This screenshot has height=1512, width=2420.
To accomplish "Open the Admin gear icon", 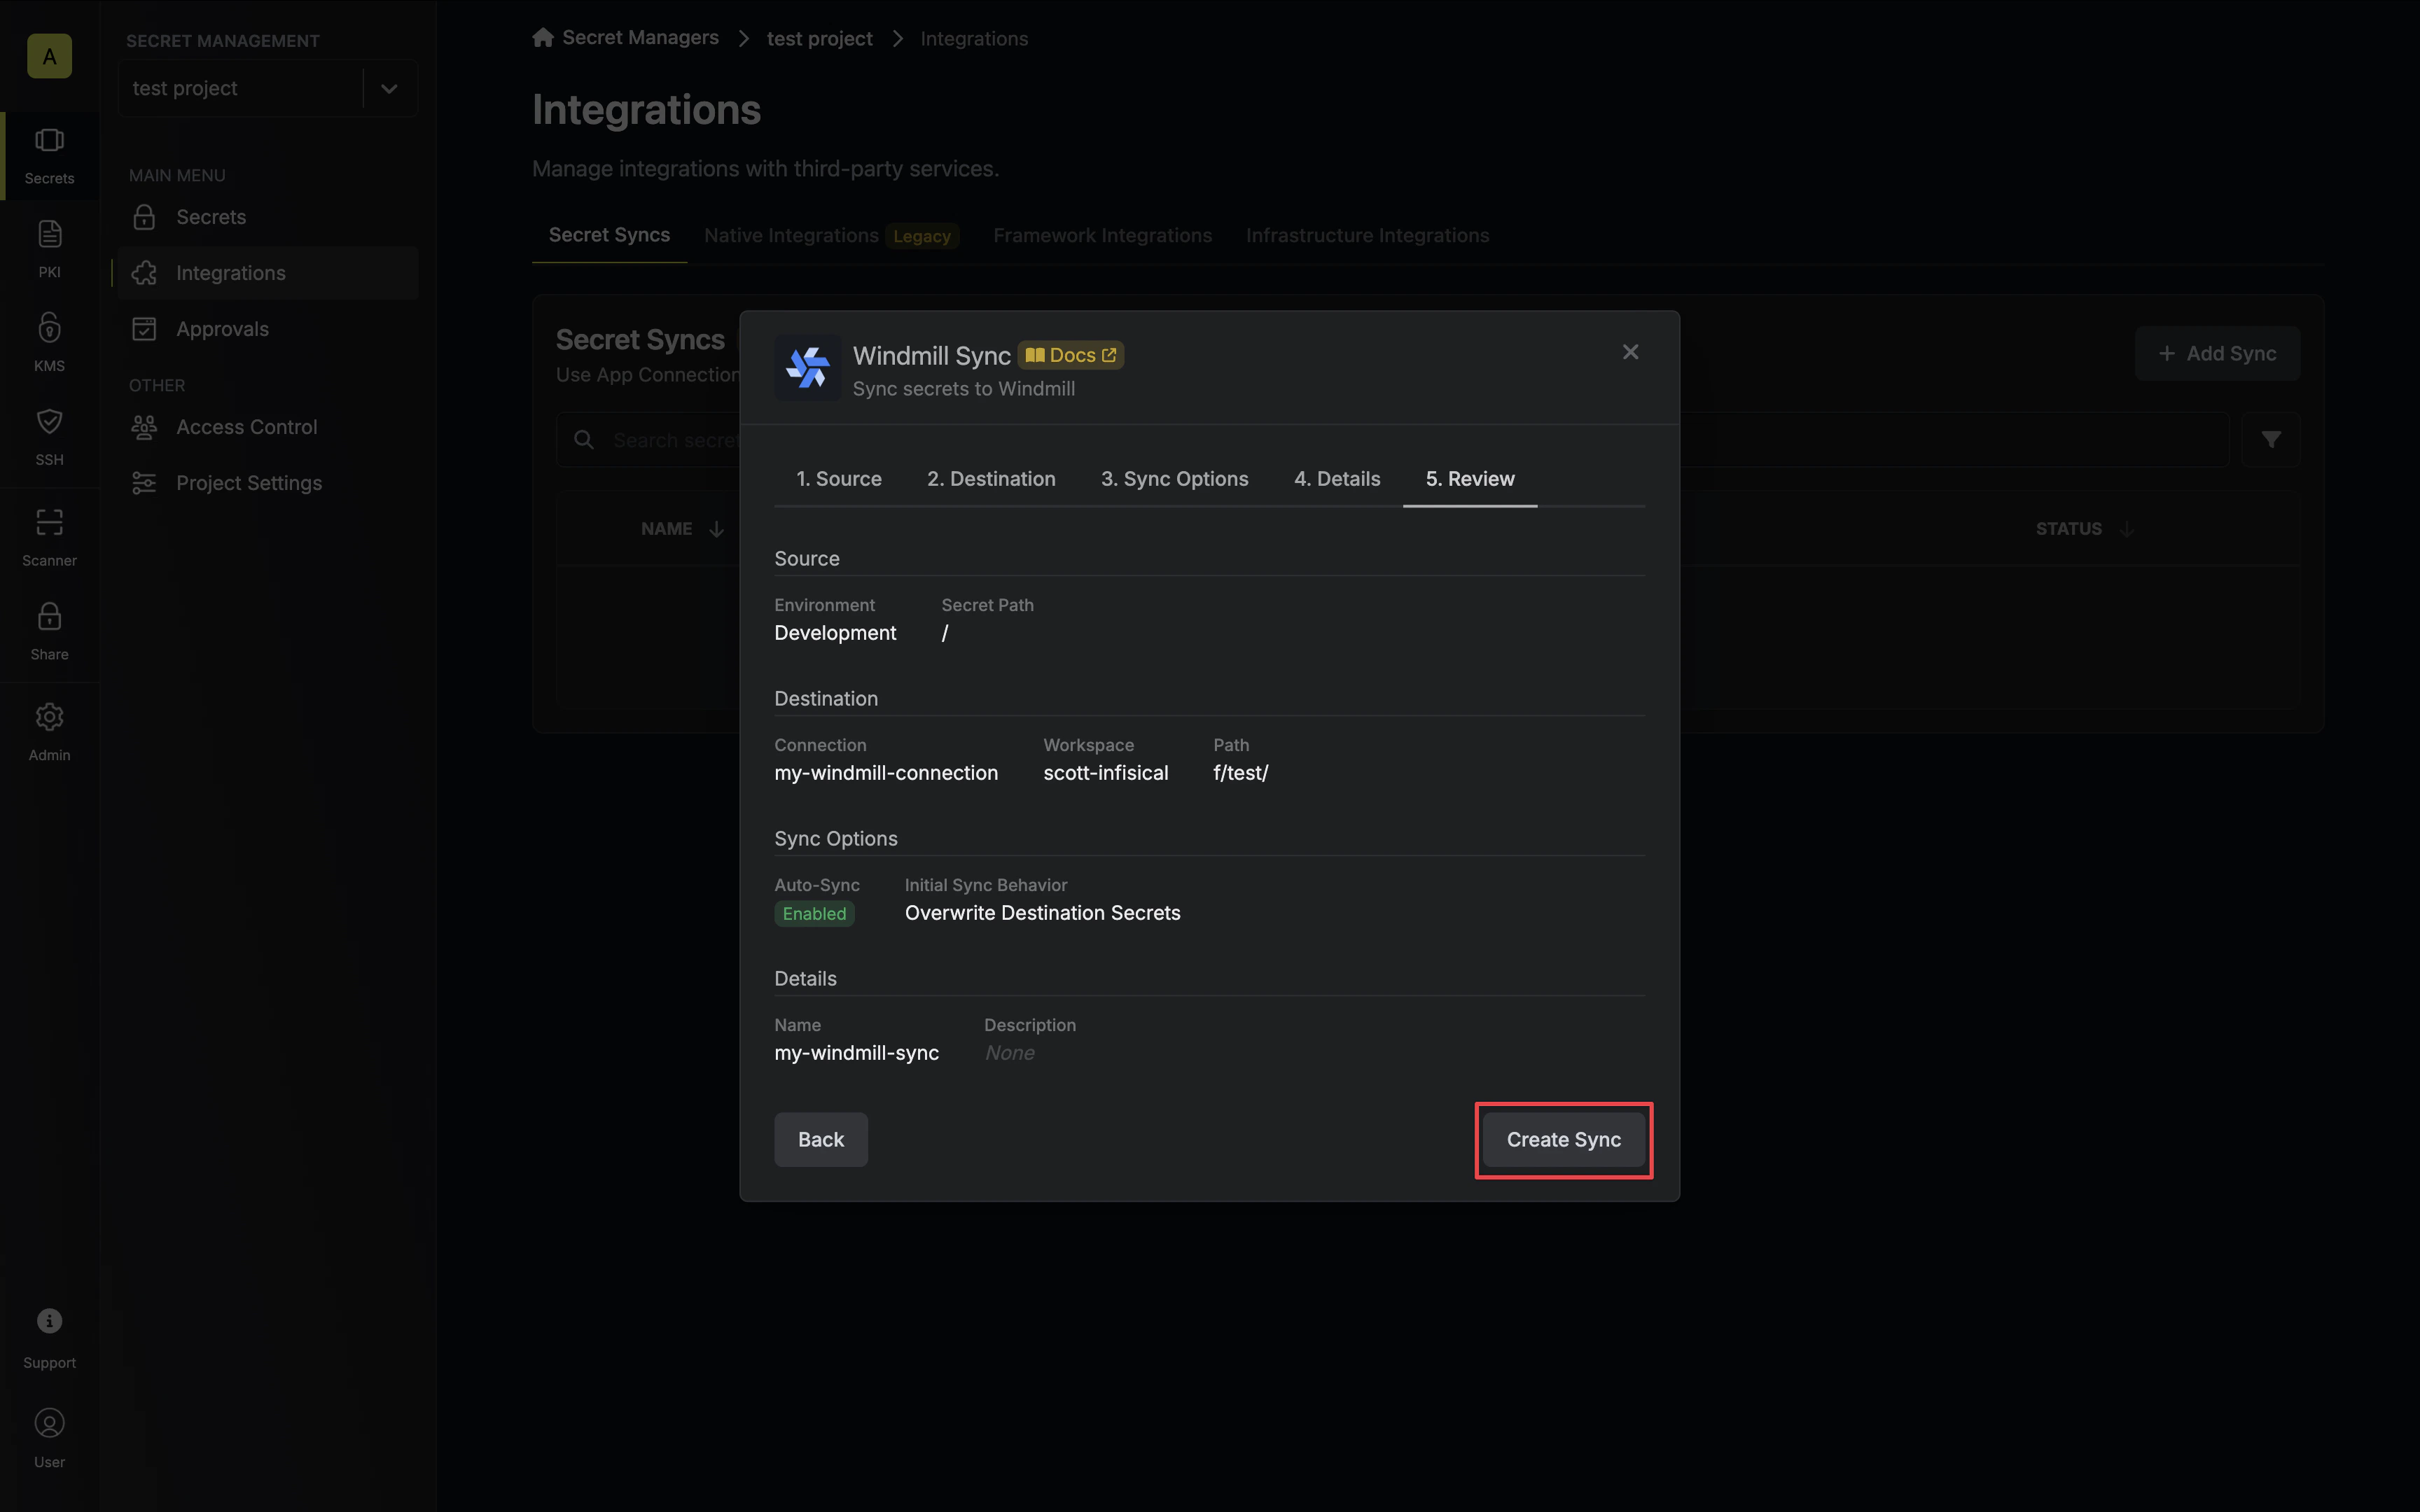I will [x=49, y=717].
